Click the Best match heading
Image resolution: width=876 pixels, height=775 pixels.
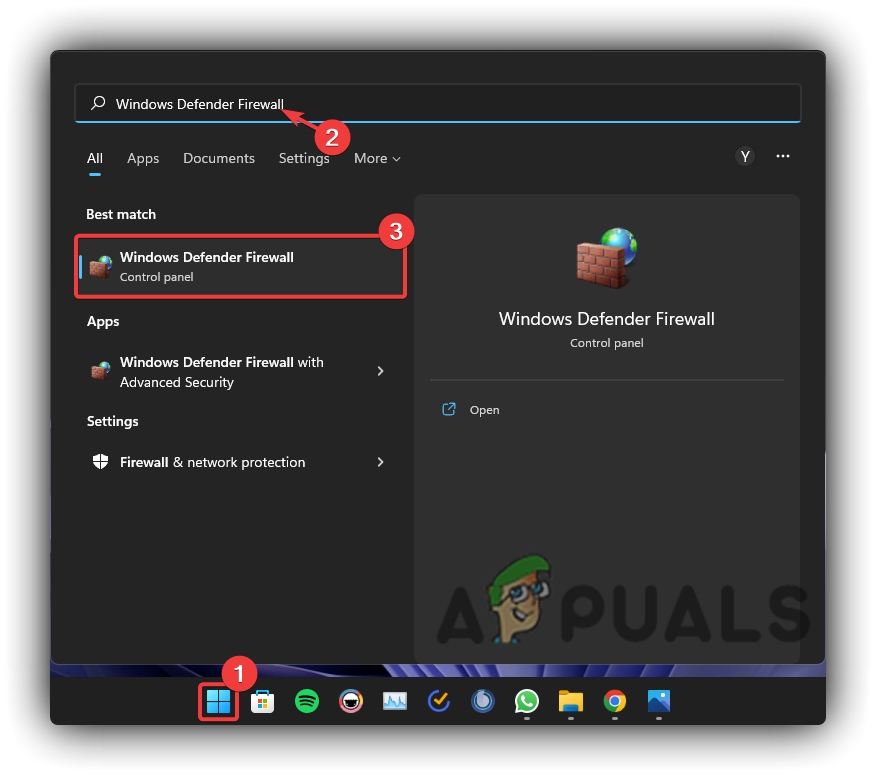[121, 214]
